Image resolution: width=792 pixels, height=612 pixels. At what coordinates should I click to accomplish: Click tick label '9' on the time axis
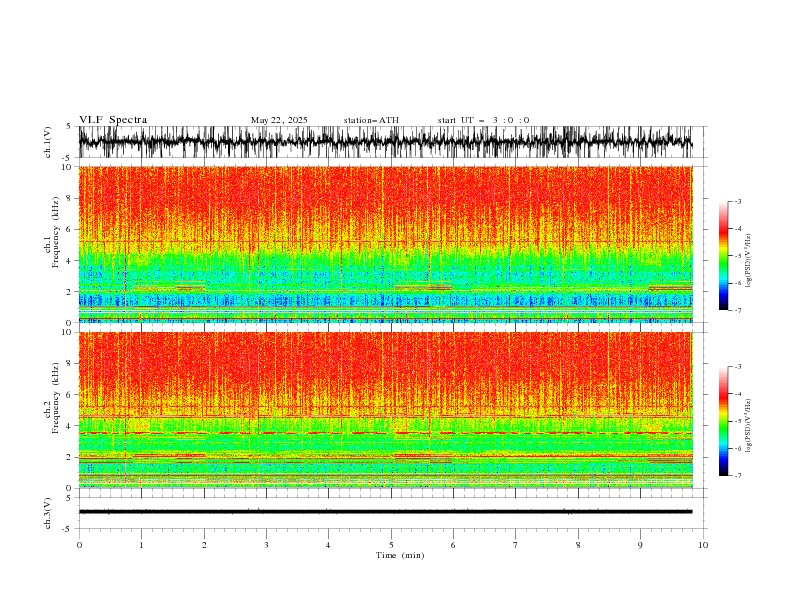tap(640, 545)
